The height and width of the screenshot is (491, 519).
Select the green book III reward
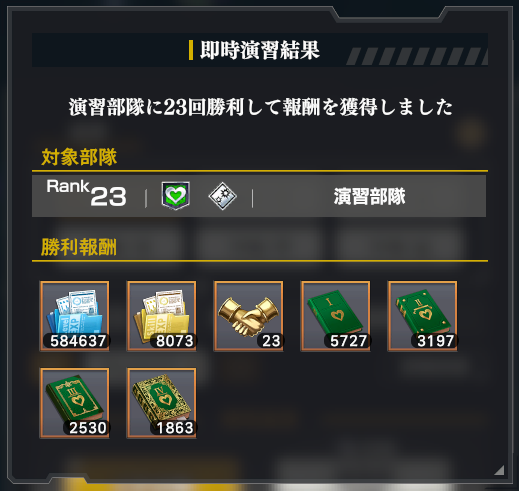tap(74, 403)
